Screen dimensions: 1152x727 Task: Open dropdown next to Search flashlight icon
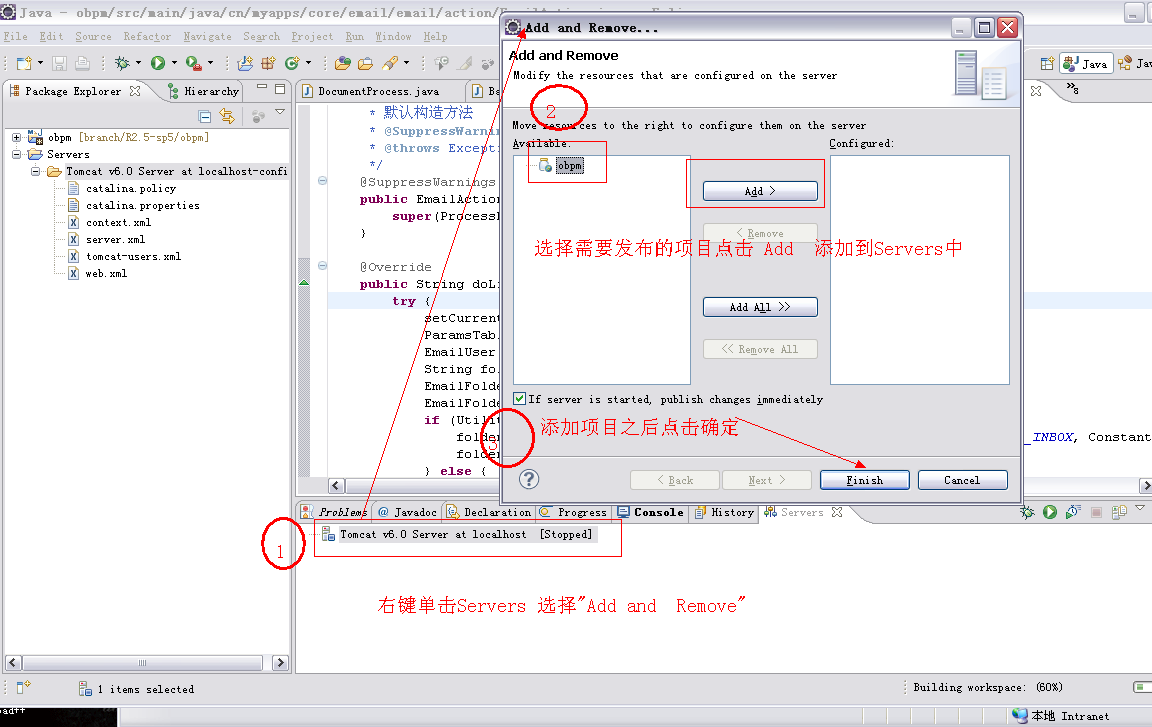point(406,63)
